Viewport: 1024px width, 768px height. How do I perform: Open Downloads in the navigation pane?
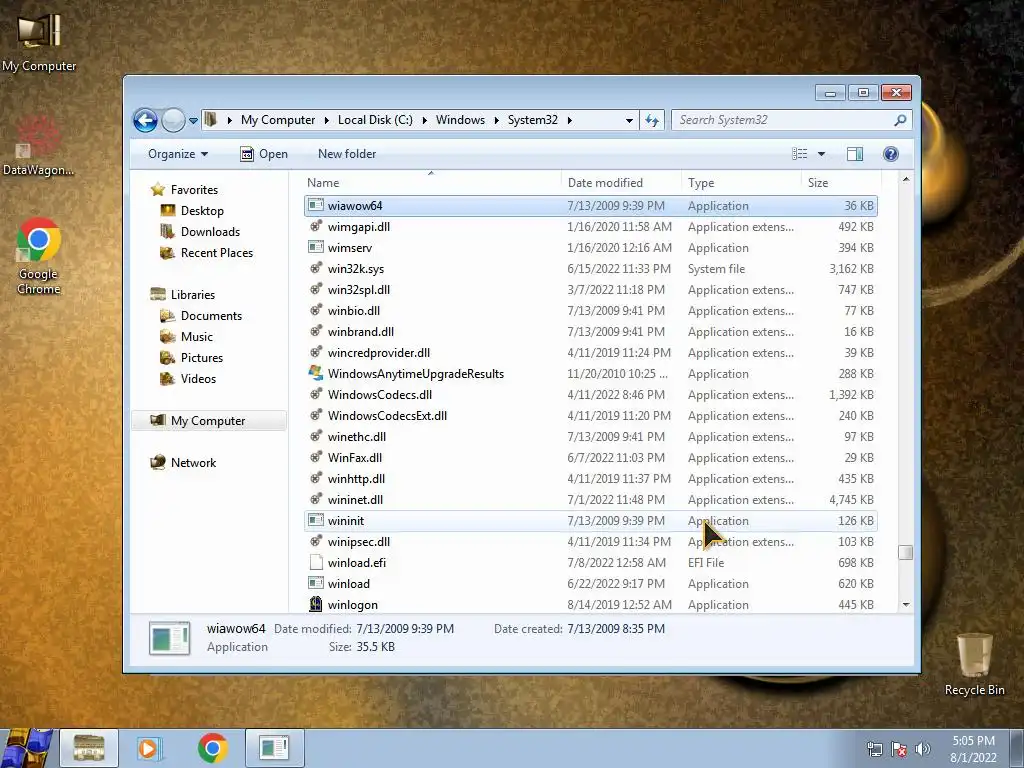coord(200,232)
